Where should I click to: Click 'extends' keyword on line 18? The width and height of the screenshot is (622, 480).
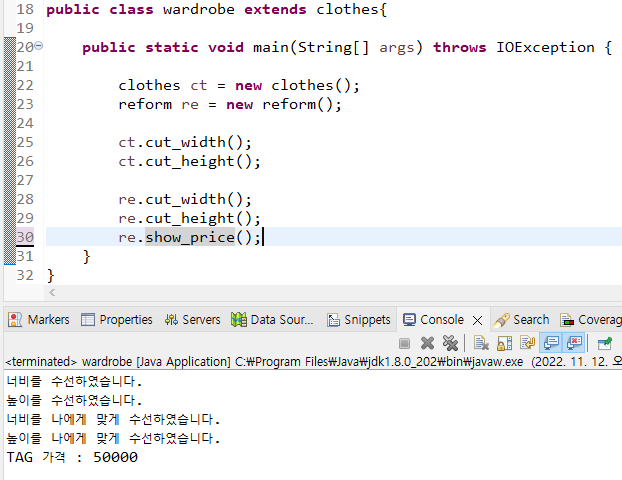click(275, 9)
